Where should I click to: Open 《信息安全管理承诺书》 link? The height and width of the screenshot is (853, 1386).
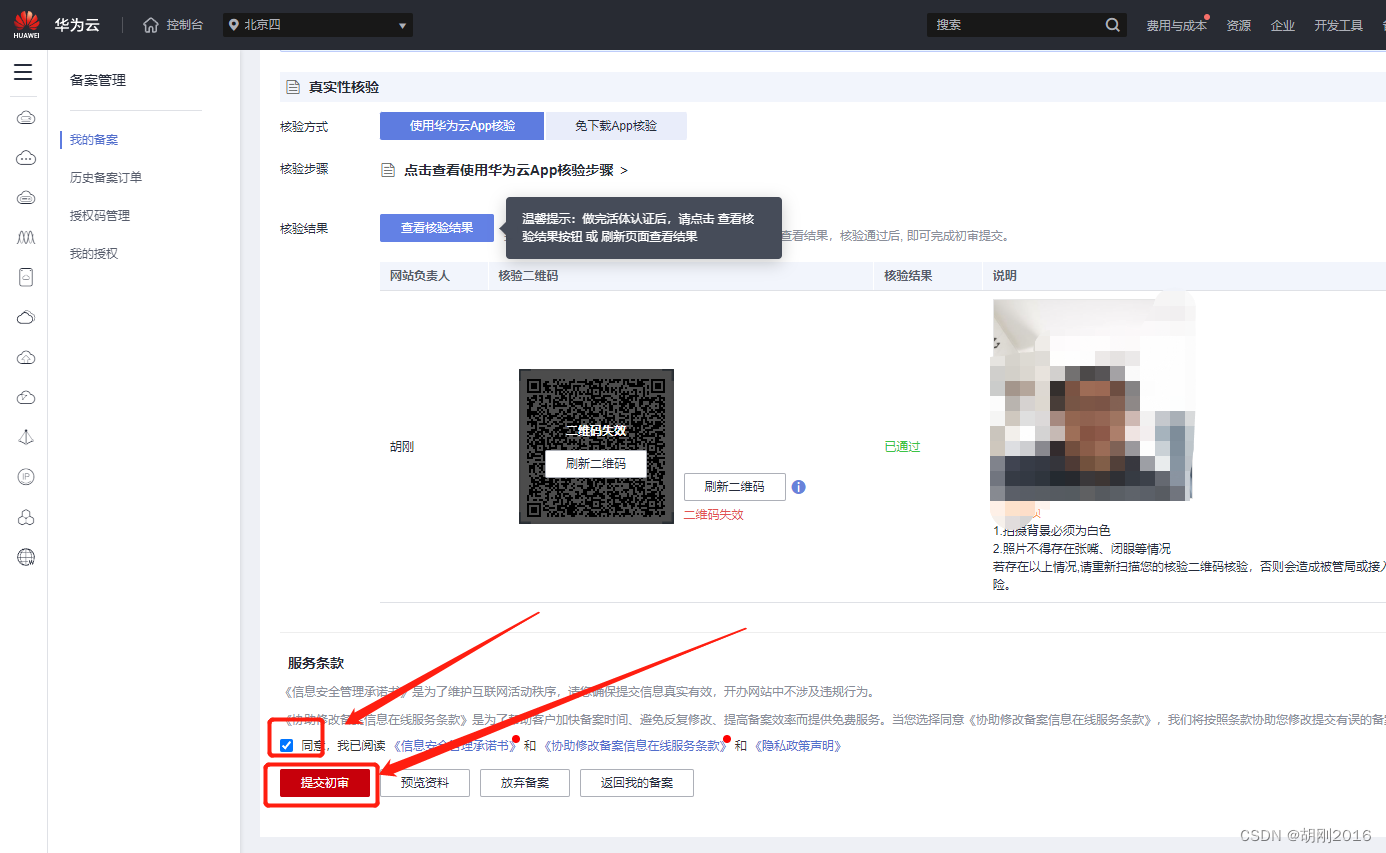(453, 746)
